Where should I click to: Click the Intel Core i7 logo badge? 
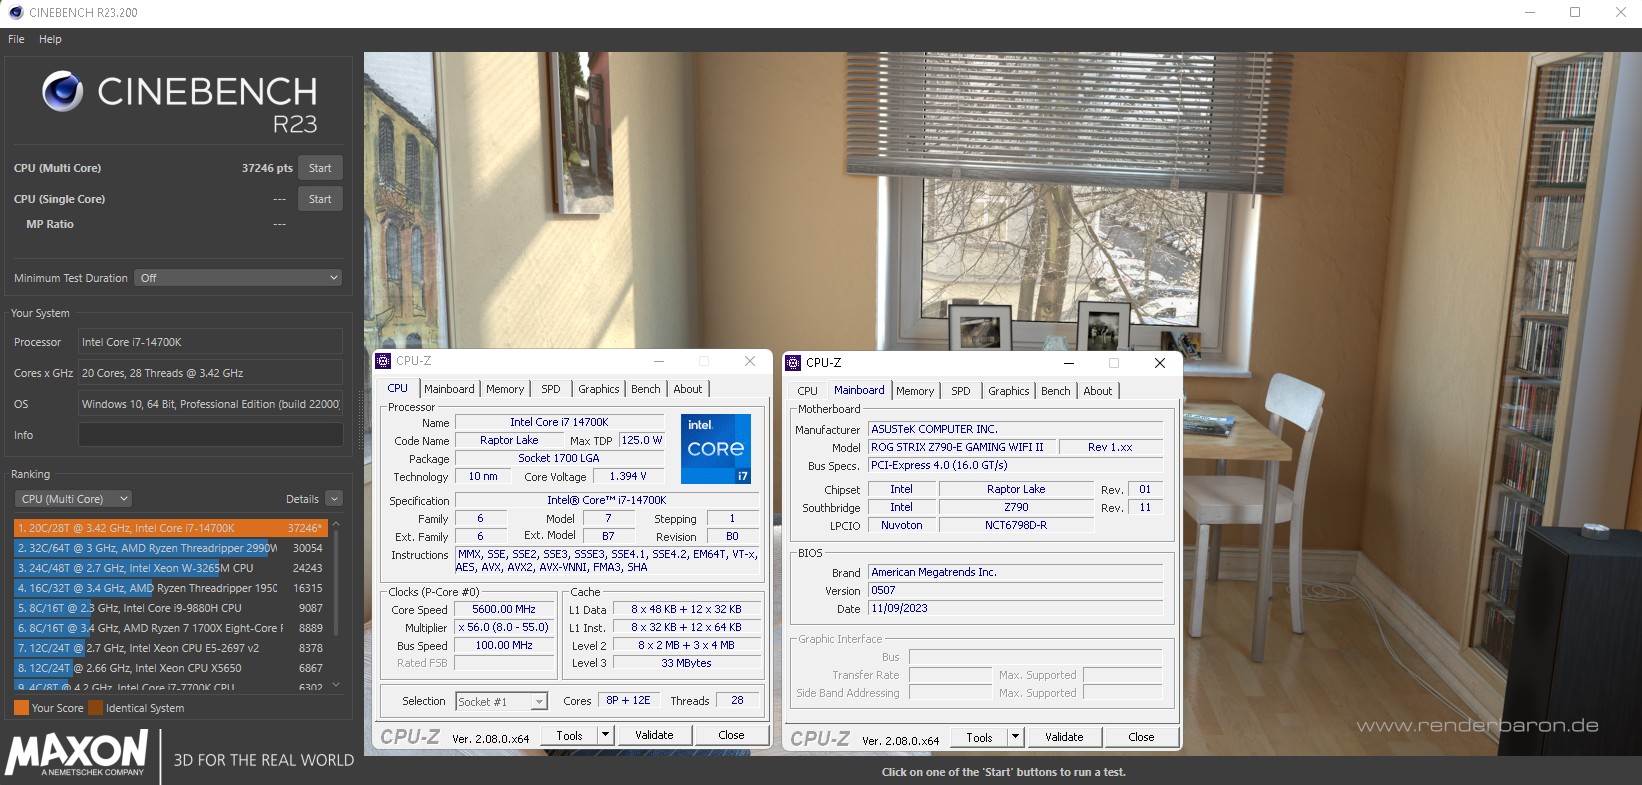pyautogui.click(x=715, y=449)
